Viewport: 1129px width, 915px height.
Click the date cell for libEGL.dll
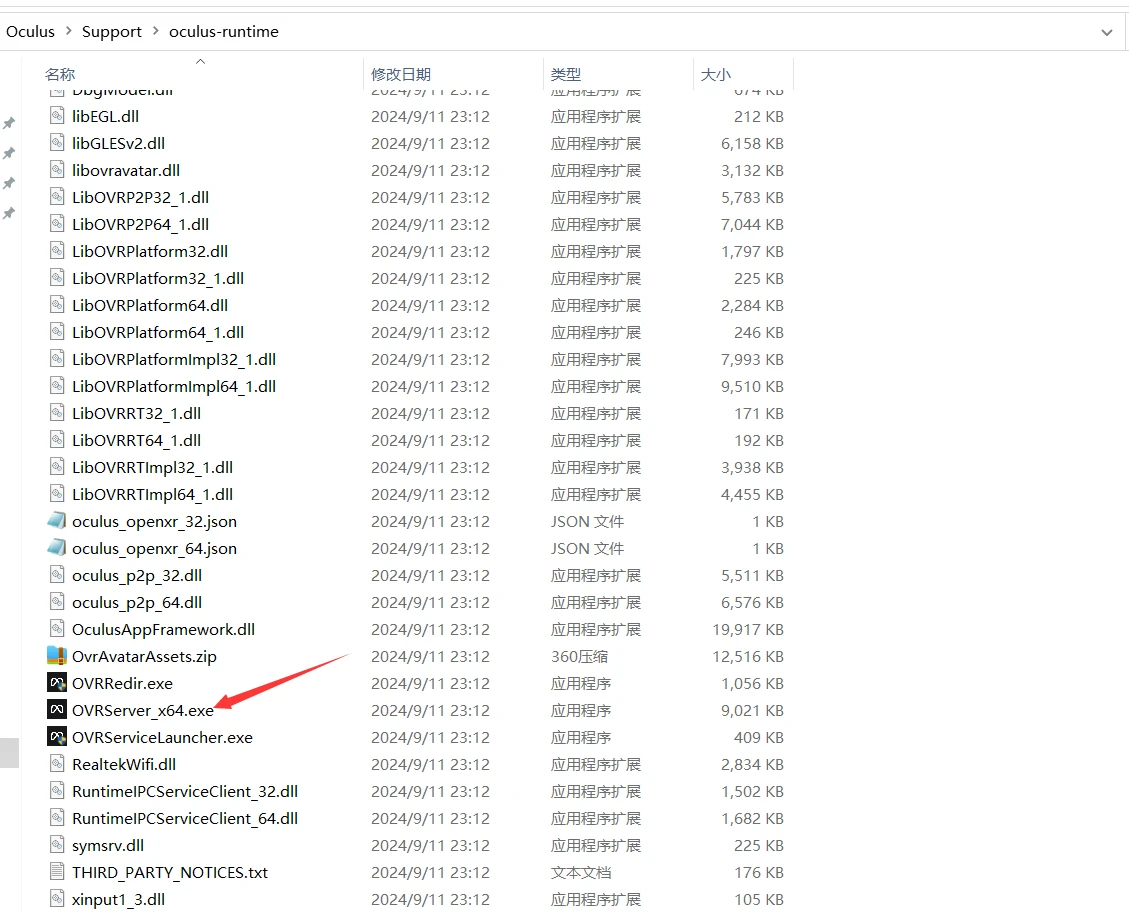click(430, 117)
